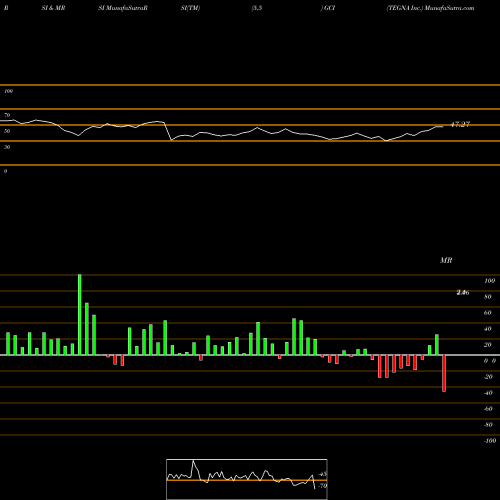This screenshot has width=500, height=500.
Task: Click the "20" label on the MR axis
Action: [488, 345]
